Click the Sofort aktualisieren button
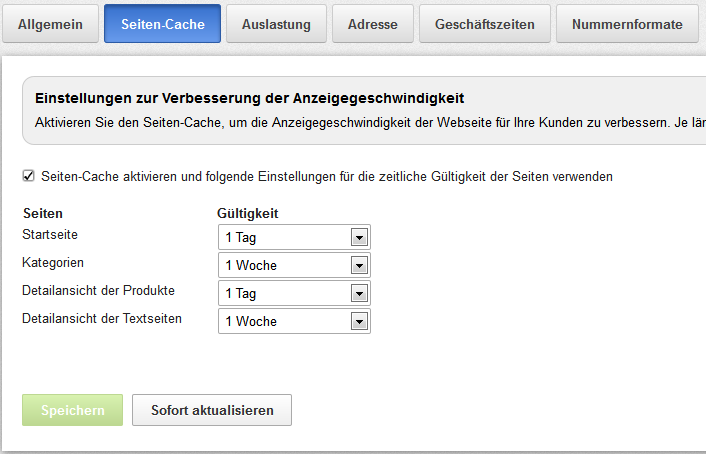Image resolution: width=706 pixels, height=454 pixels. tap(211, 410)
